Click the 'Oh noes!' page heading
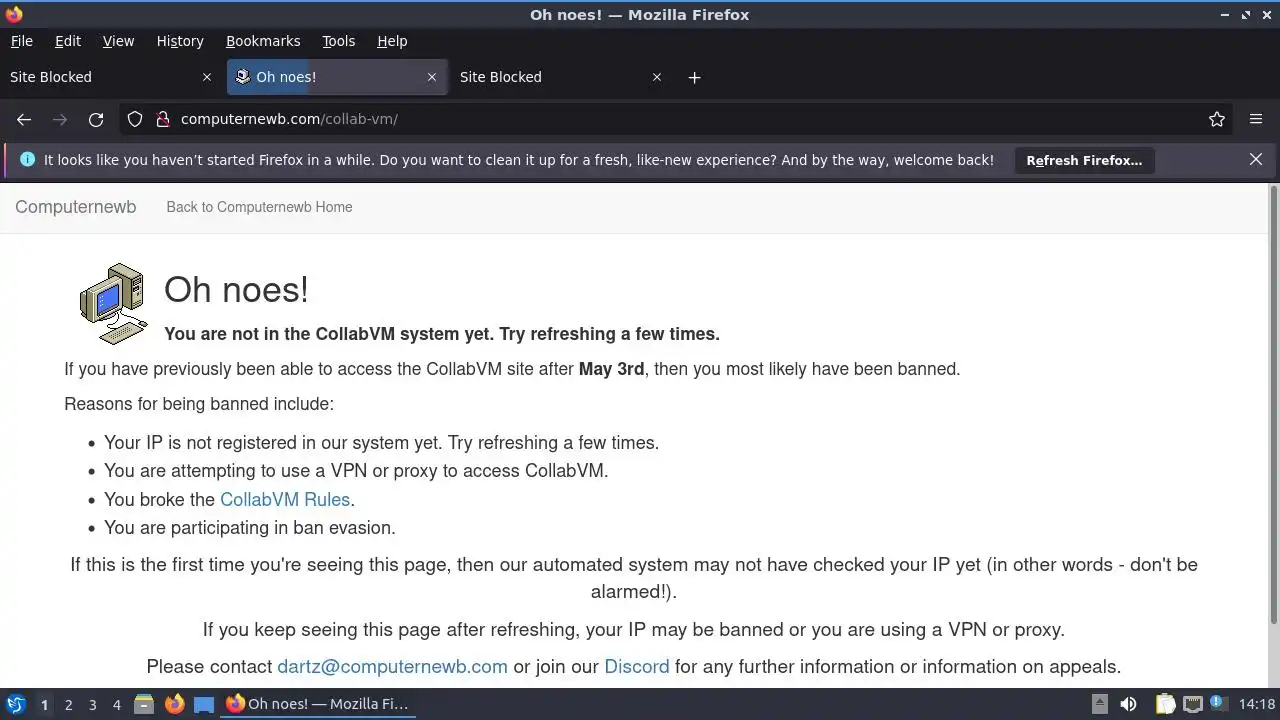The image size is (1280, 720). click(236, 290)
